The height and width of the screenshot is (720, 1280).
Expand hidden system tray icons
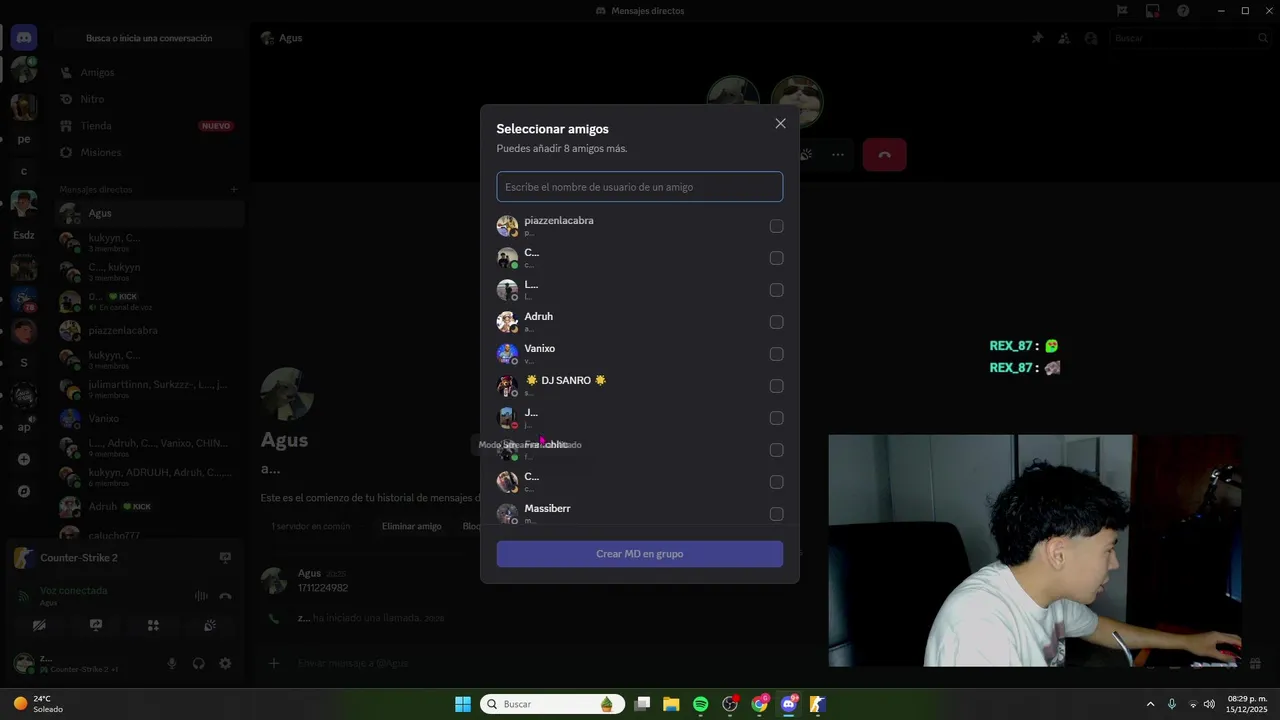tap(1150, 704)
